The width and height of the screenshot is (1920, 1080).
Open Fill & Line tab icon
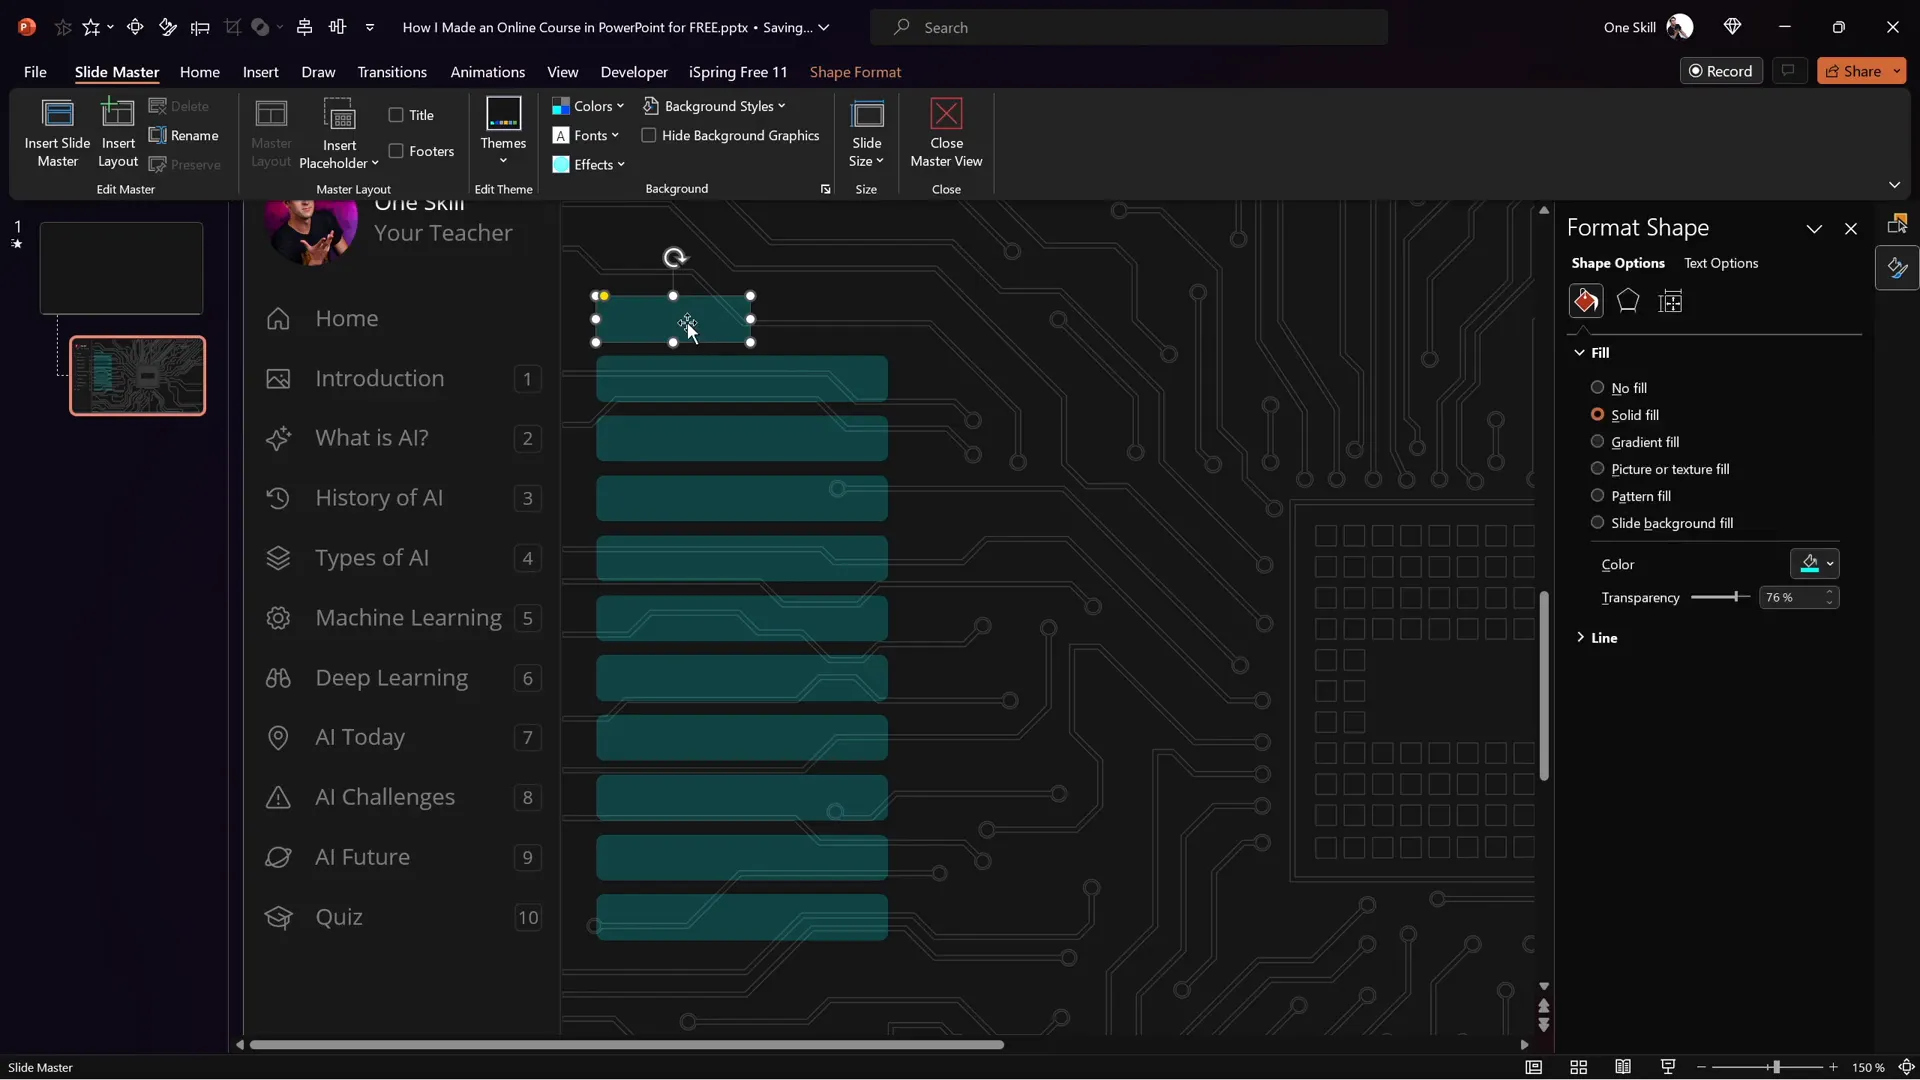tap(1586, 301)
